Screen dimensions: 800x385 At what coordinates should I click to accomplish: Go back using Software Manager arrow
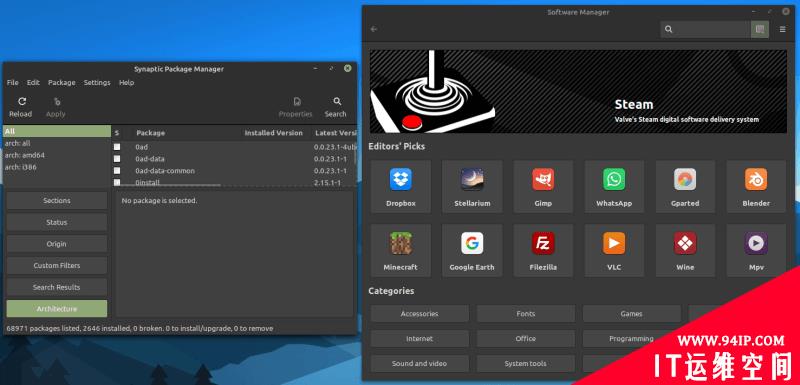[x=374, y=29]
